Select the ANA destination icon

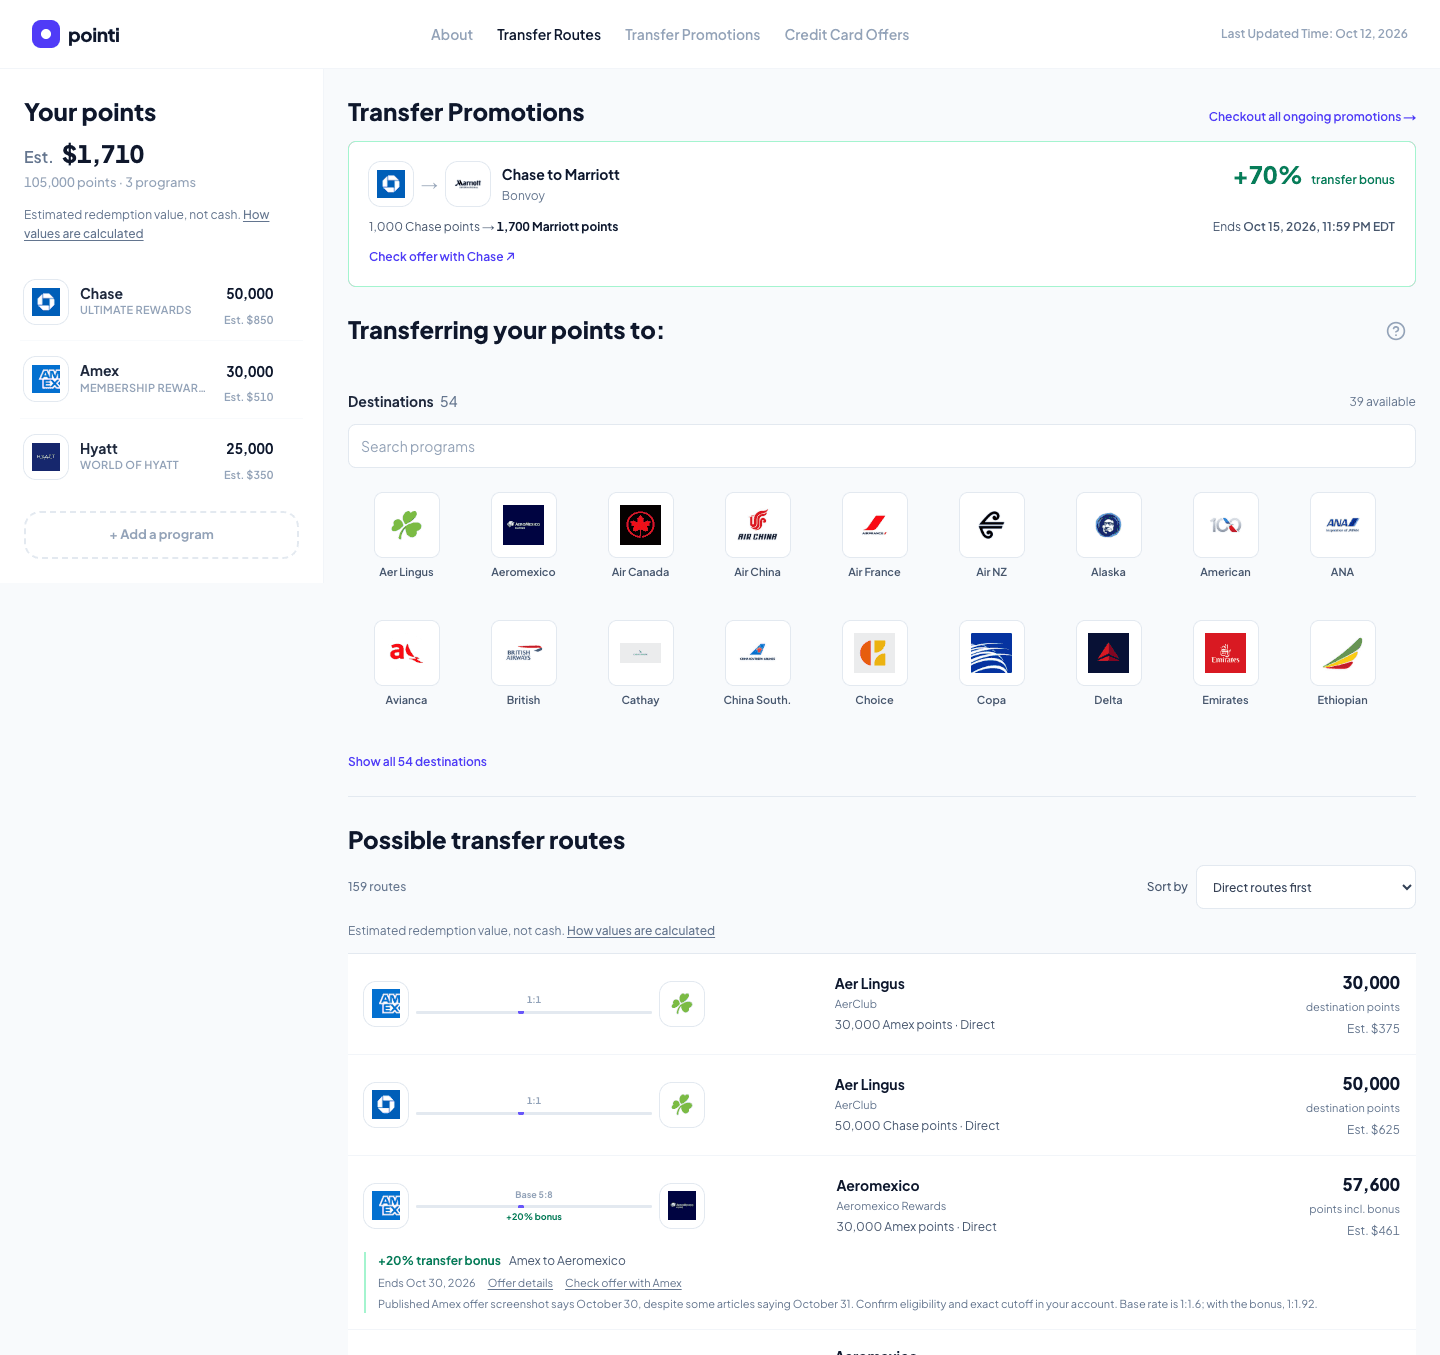(1343, 525)
